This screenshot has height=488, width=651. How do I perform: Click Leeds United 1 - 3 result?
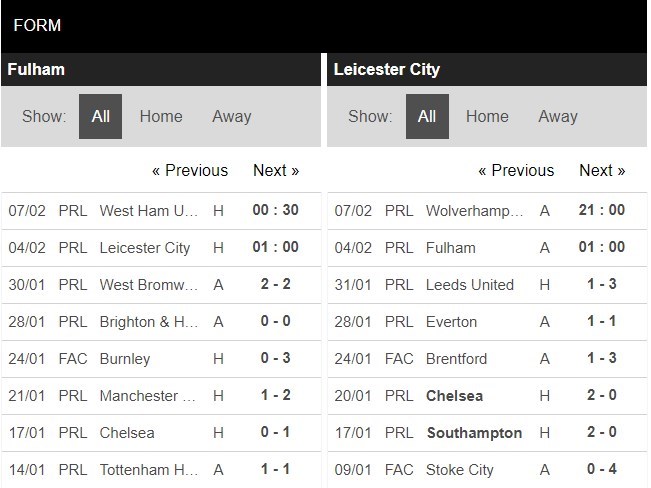coord(602,285)
